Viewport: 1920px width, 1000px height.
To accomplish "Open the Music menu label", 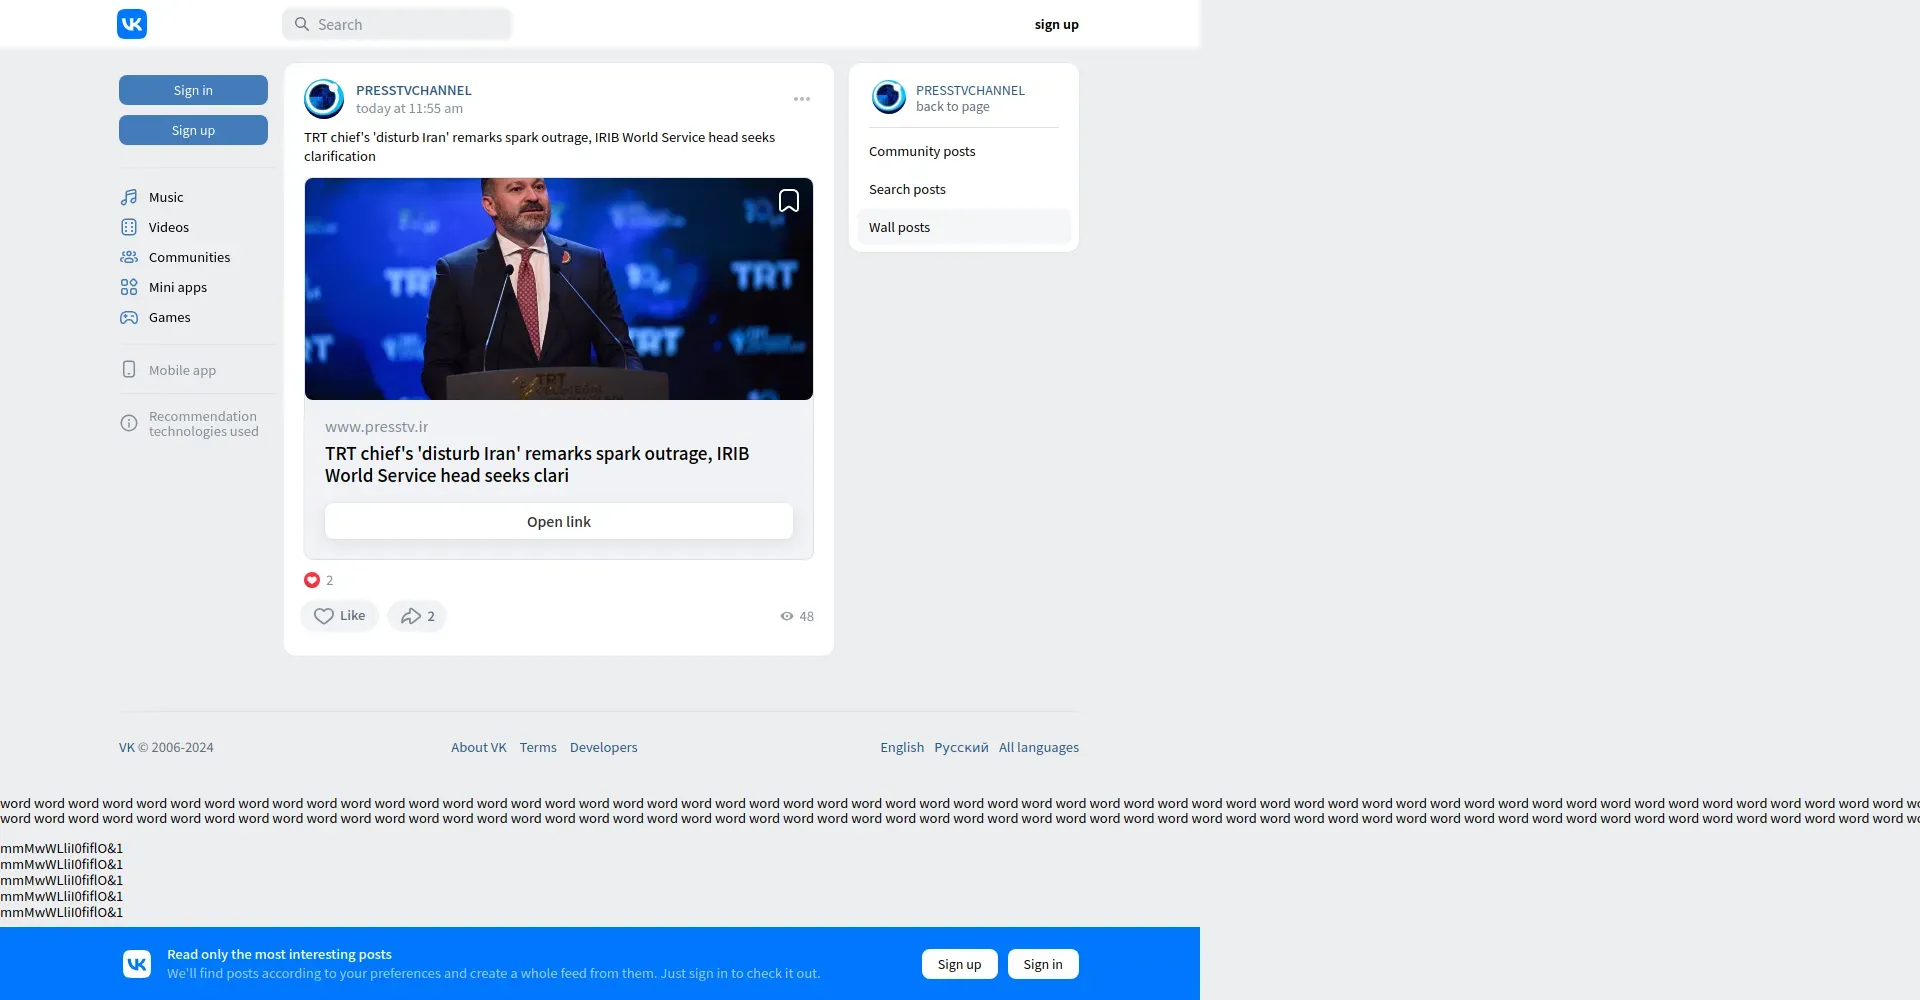I will [166, 197].
